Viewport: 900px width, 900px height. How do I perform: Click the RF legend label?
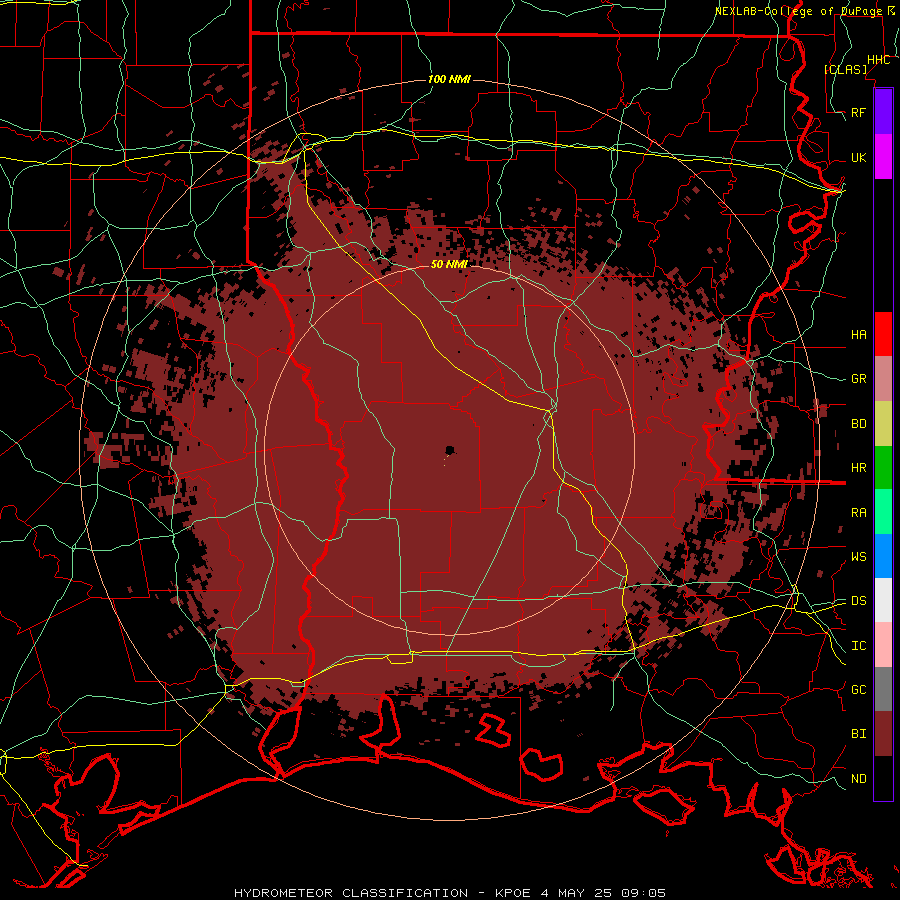coord(858,112)
